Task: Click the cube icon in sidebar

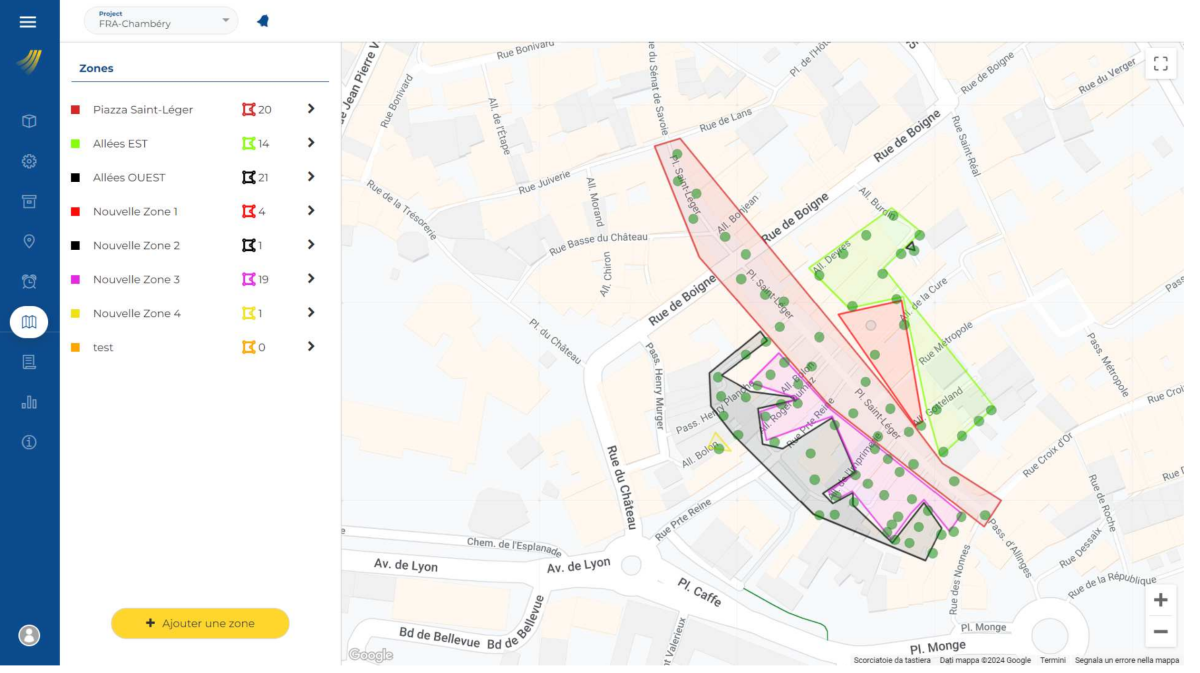Action: pyautogui.click(x=29, y=121)
